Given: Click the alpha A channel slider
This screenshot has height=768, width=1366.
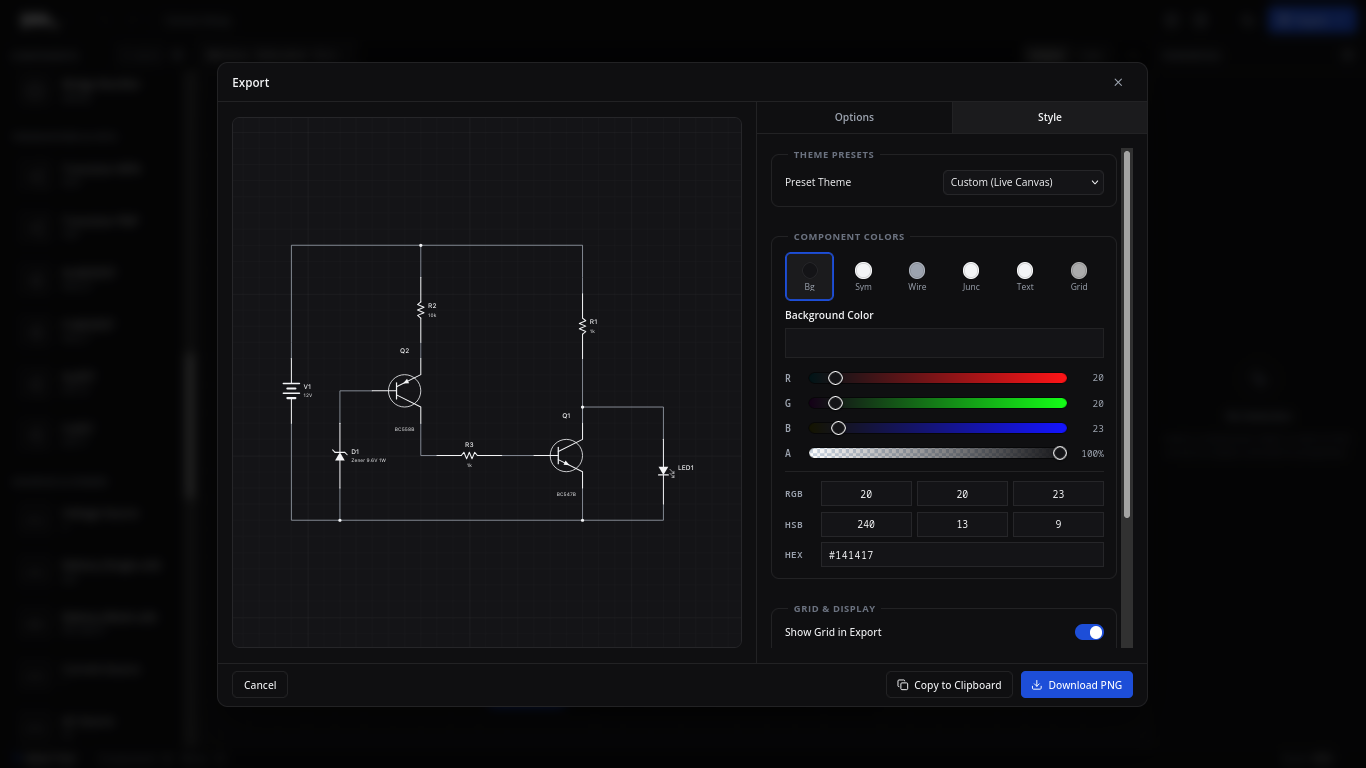Looking at the screenshot, I should (x=938, y=453).
